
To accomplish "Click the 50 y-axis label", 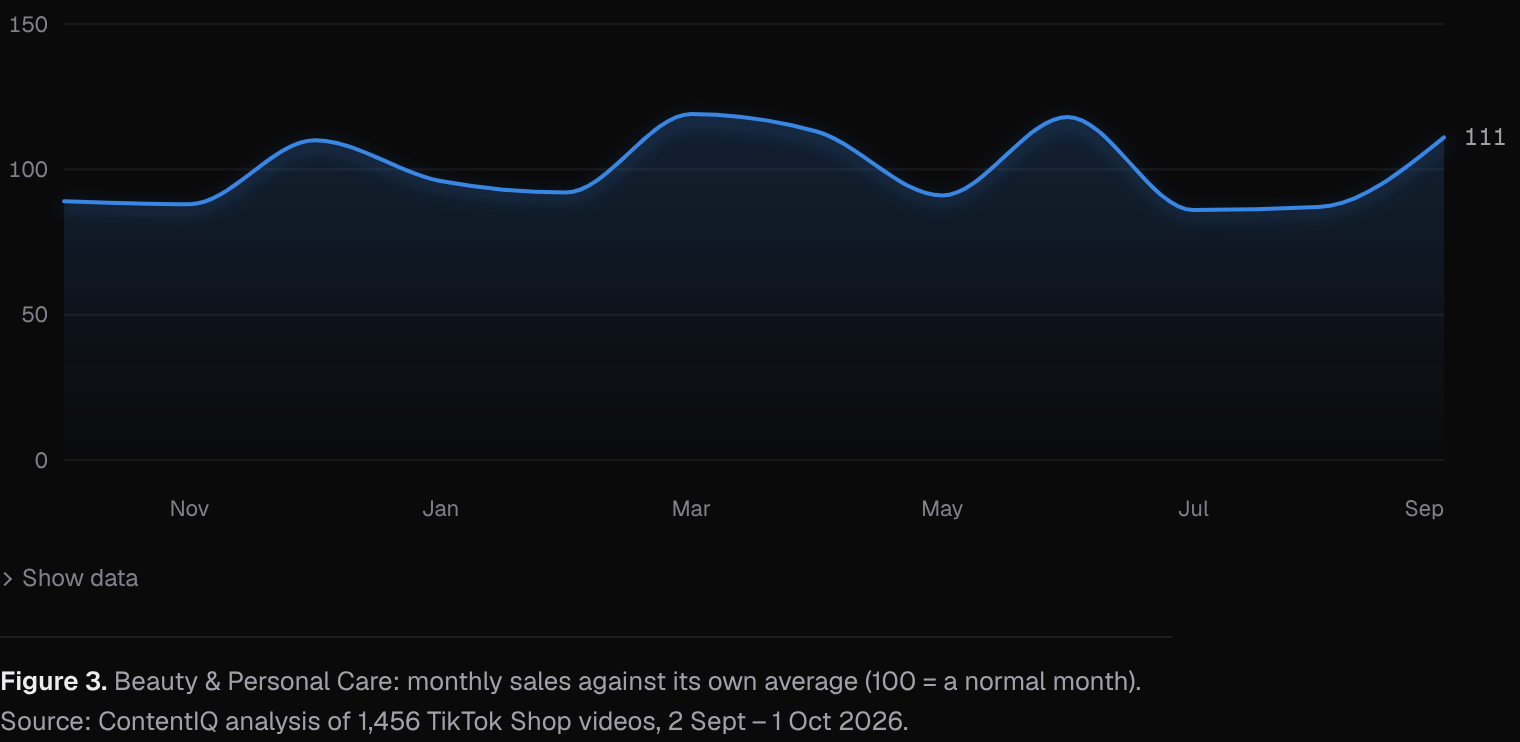I will pos(34,315).
